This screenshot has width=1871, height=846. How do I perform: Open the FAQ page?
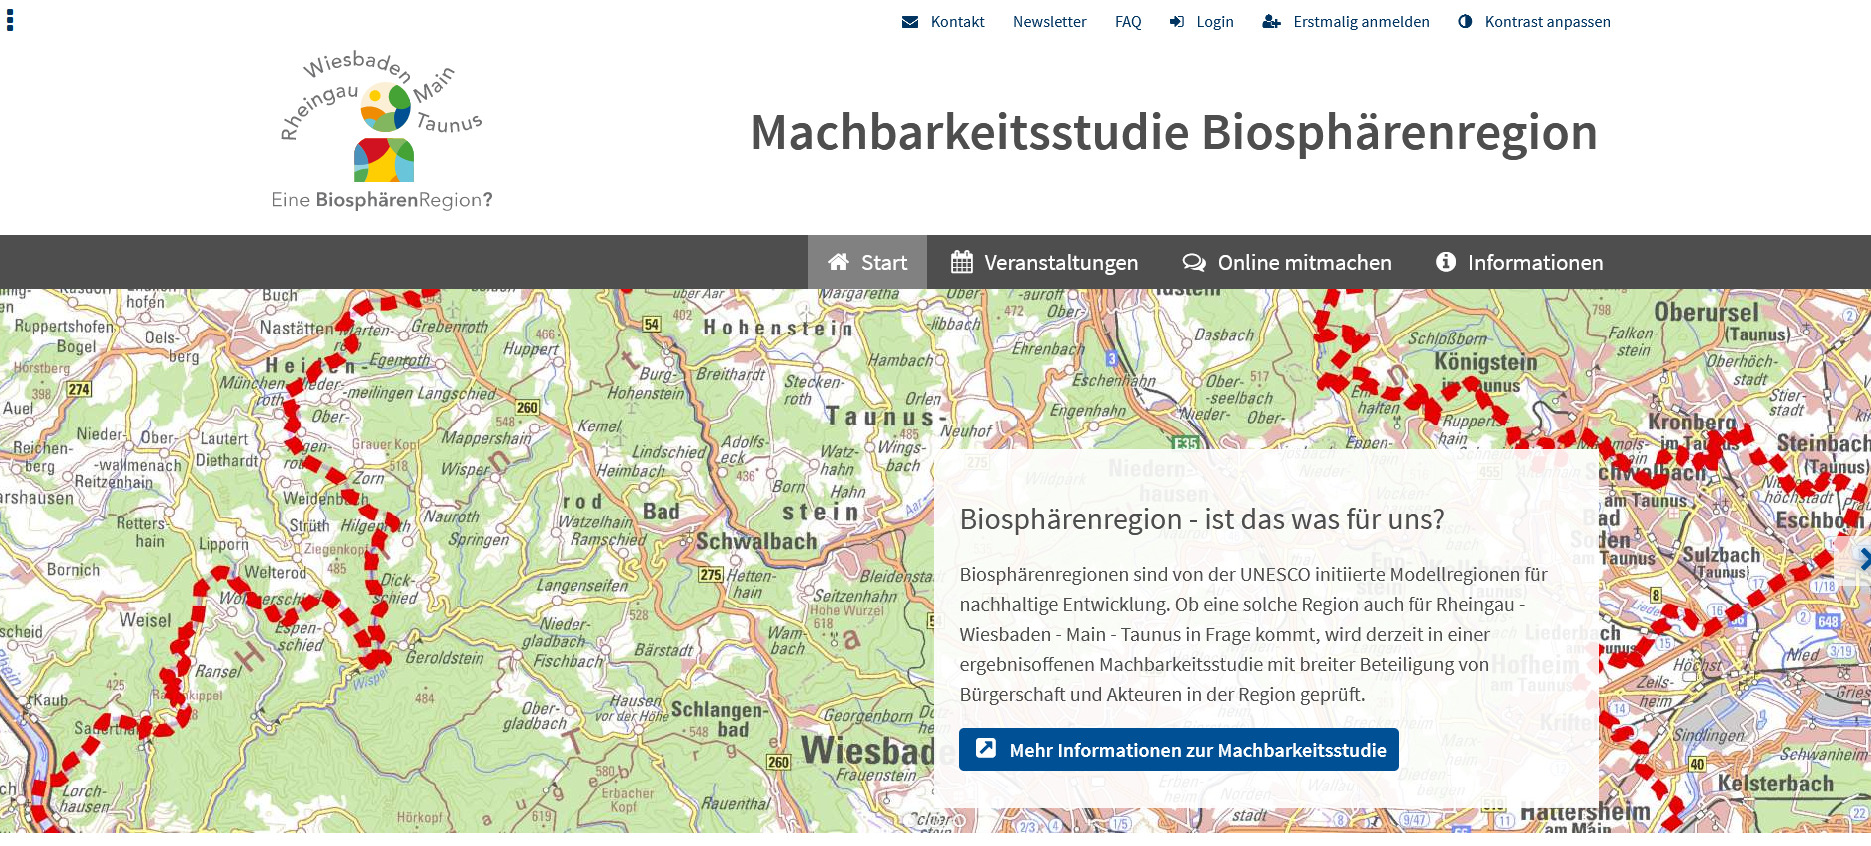(x=1128, y=22)
